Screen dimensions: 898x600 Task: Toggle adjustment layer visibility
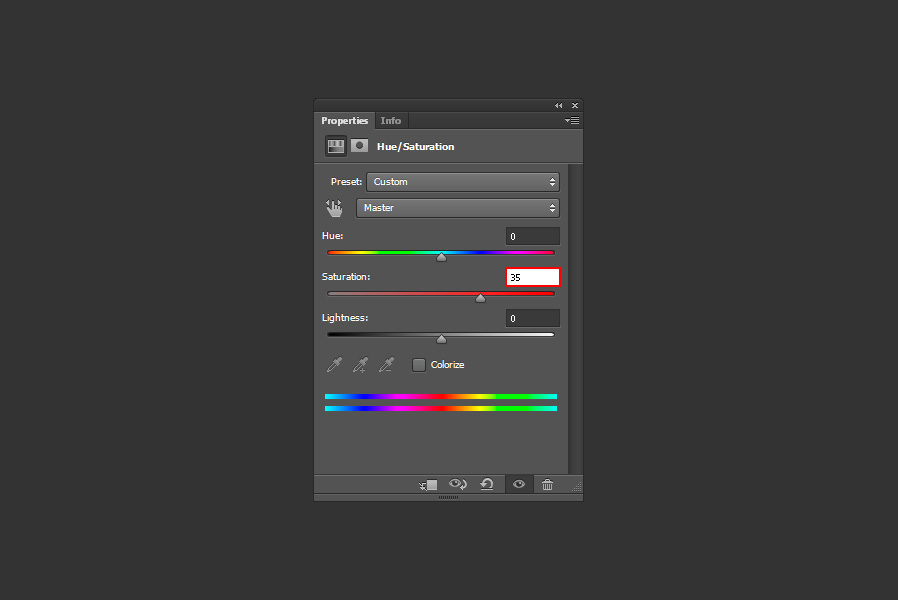pos(518,484)
